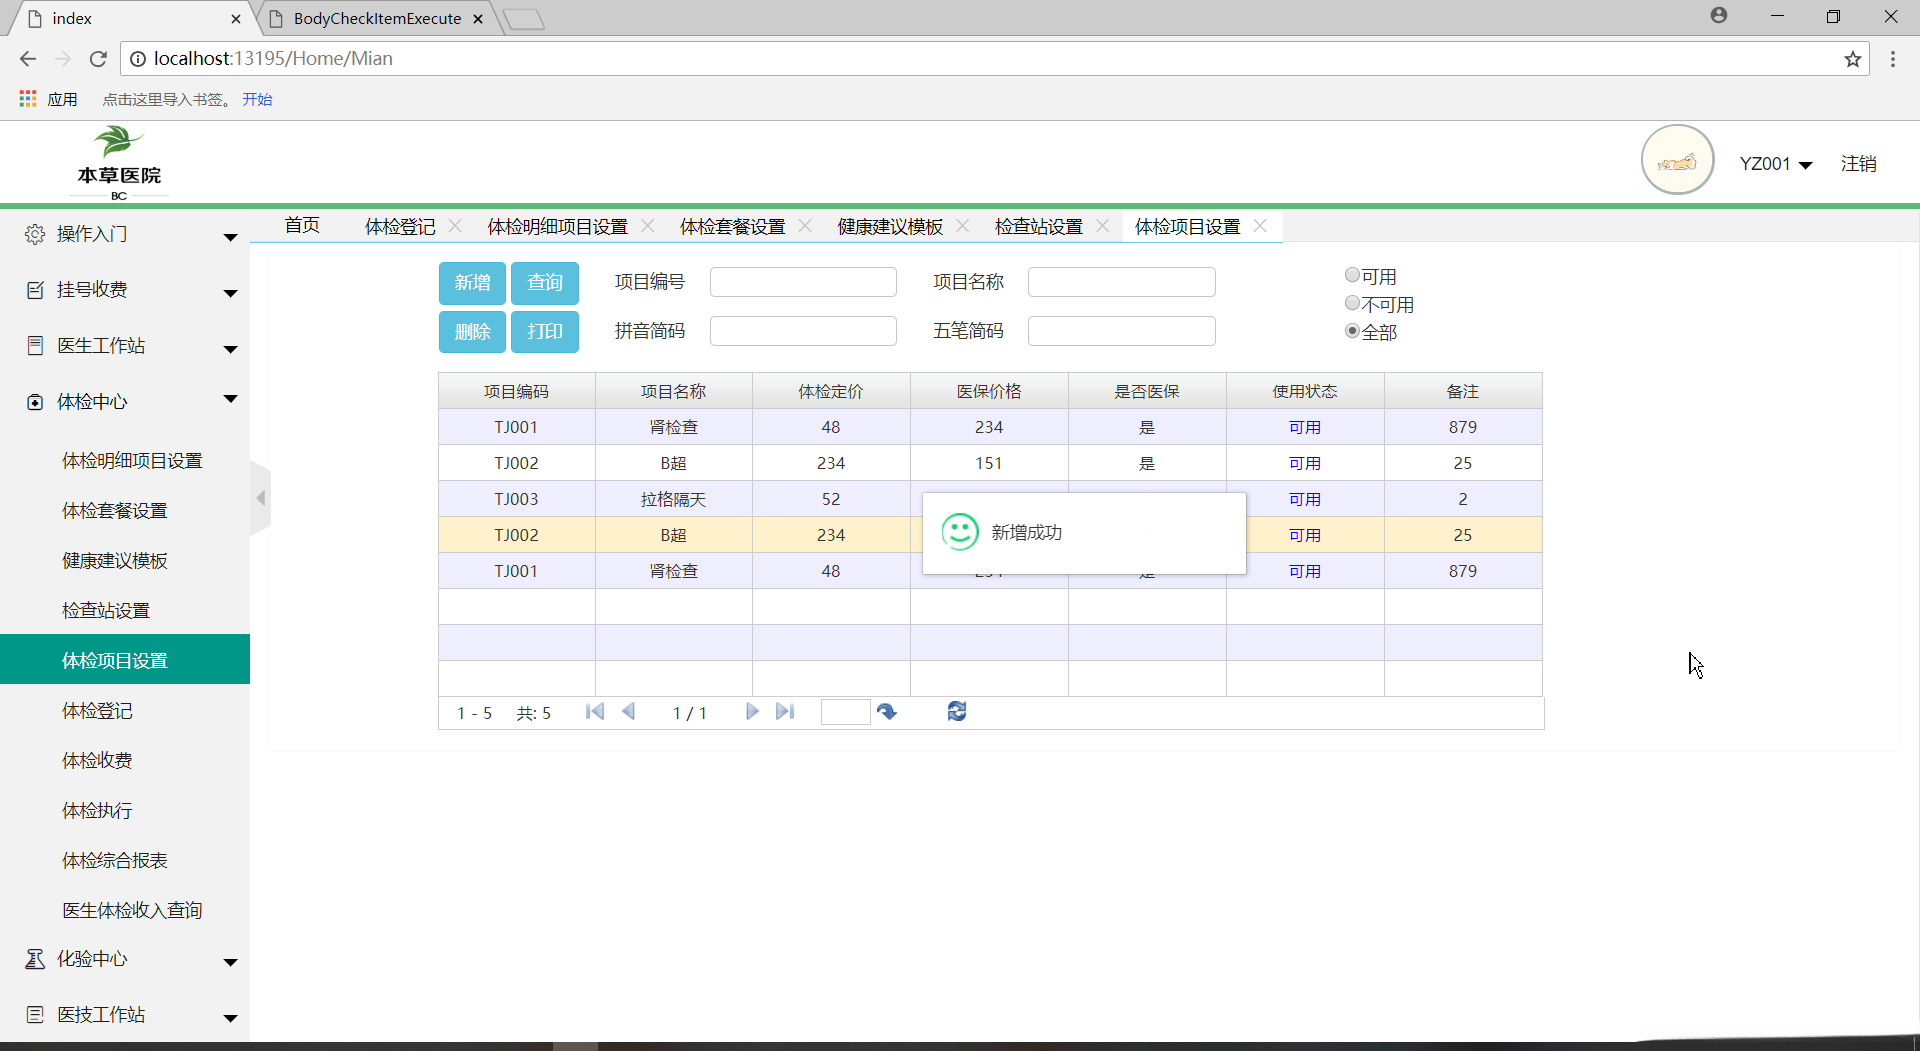Refresh the table with reload icon
This screenshot has height=1051, width=1920.
[x=957, y=712]
